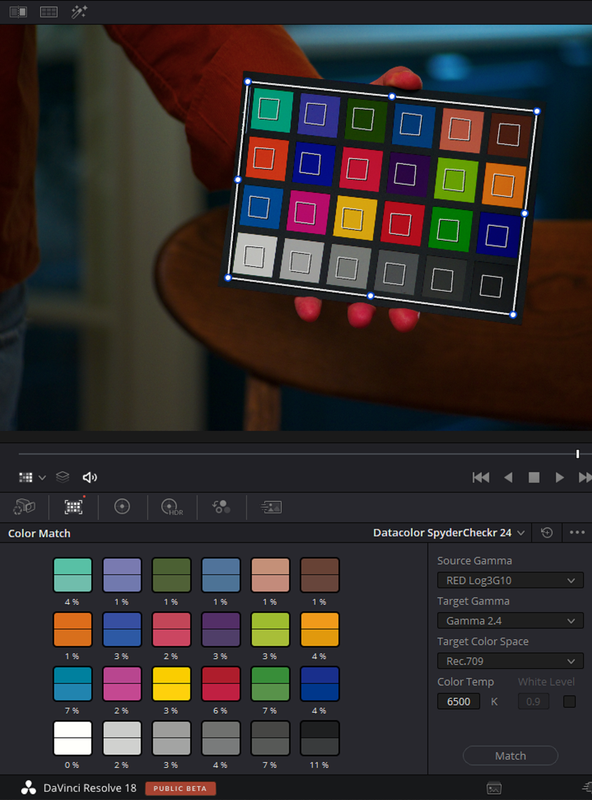Click the playhead on viewer scrubber
The image size is (592, 800).
coord(578,454)
